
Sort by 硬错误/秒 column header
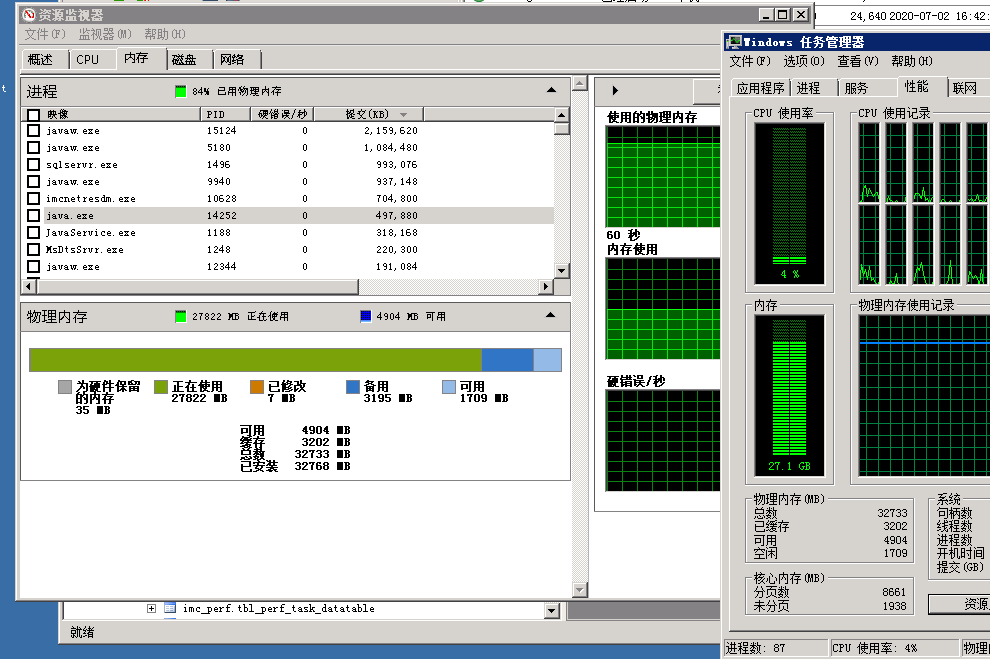pos(282,114)
